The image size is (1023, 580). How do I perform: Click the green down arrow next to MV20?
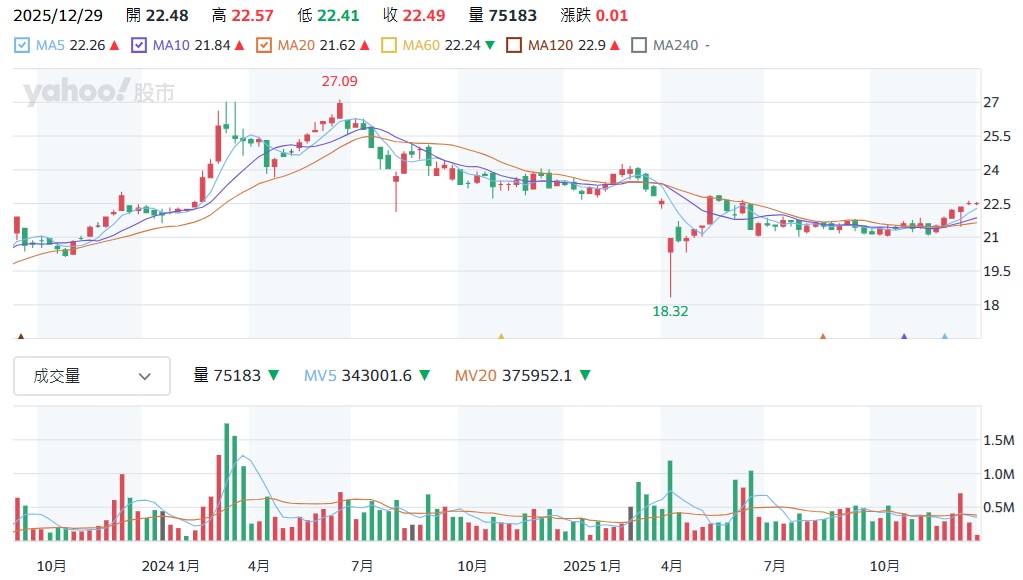click(585, 376)
